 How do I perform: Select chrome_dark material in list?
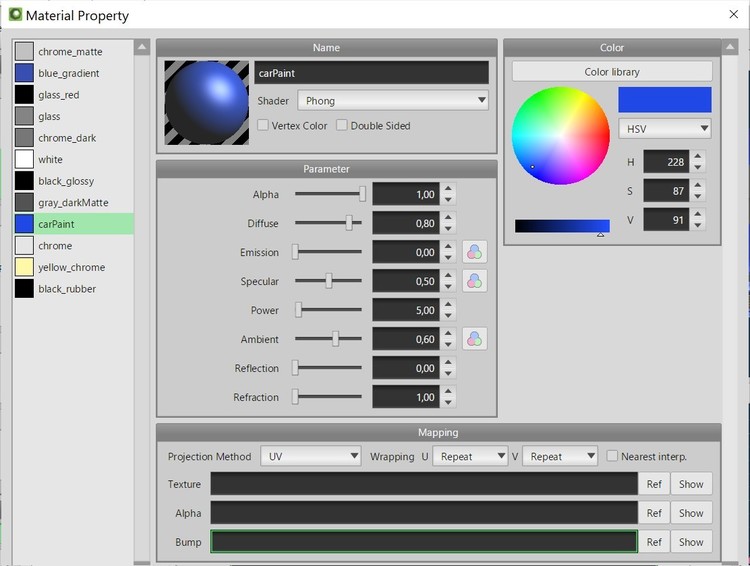pos(74,138)
